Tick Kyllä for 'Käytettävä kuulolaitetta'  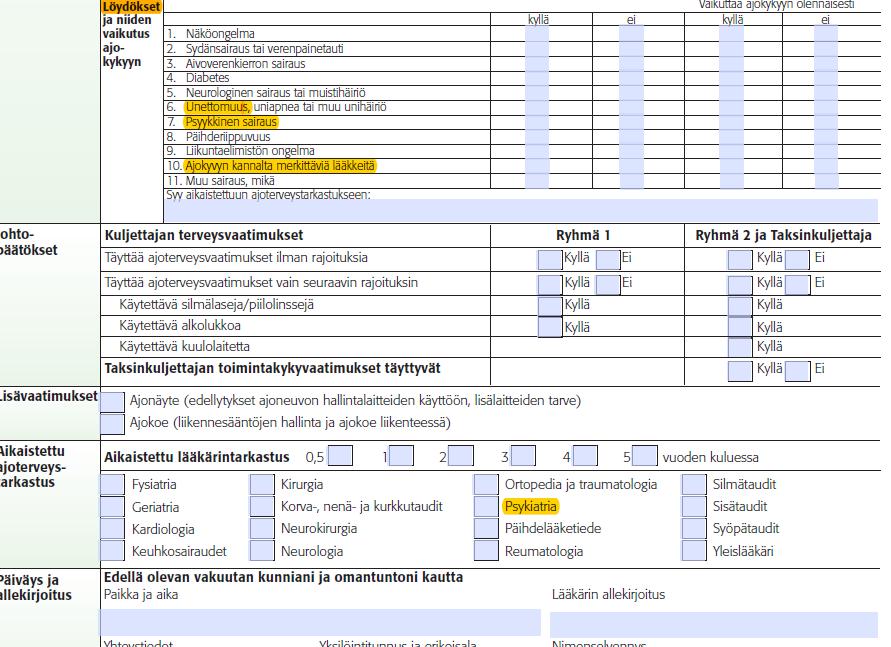click(740, 347)
